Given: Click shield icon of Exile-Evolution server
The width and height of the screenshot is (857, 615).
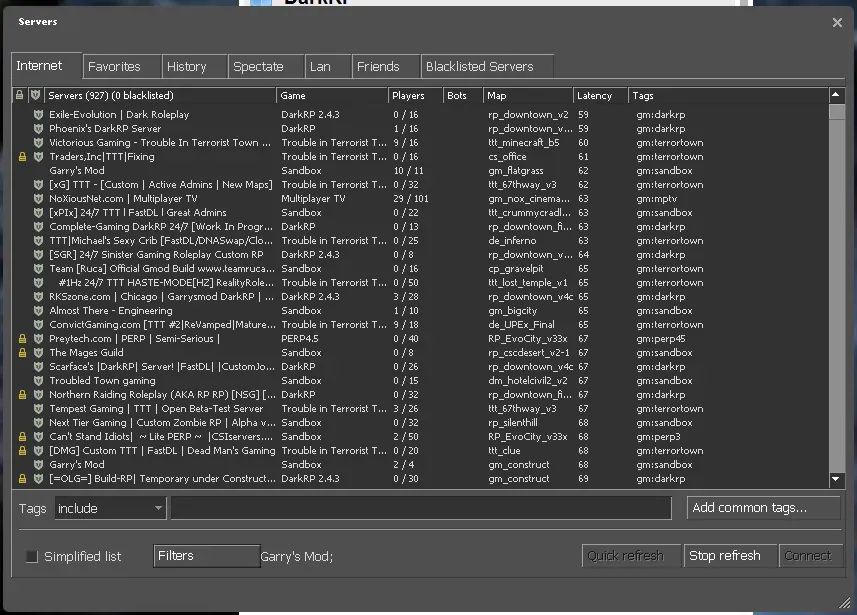Looking at the screenshot, I should (x=38, y=115).
